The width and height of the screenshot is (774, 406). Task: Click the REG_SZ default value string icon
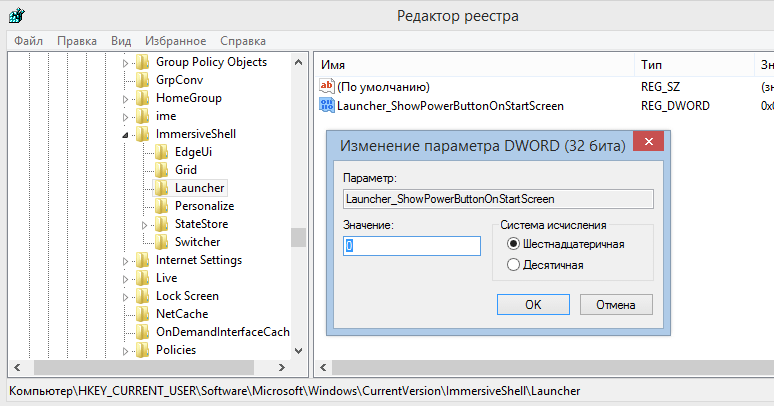[x=326, y=87]
